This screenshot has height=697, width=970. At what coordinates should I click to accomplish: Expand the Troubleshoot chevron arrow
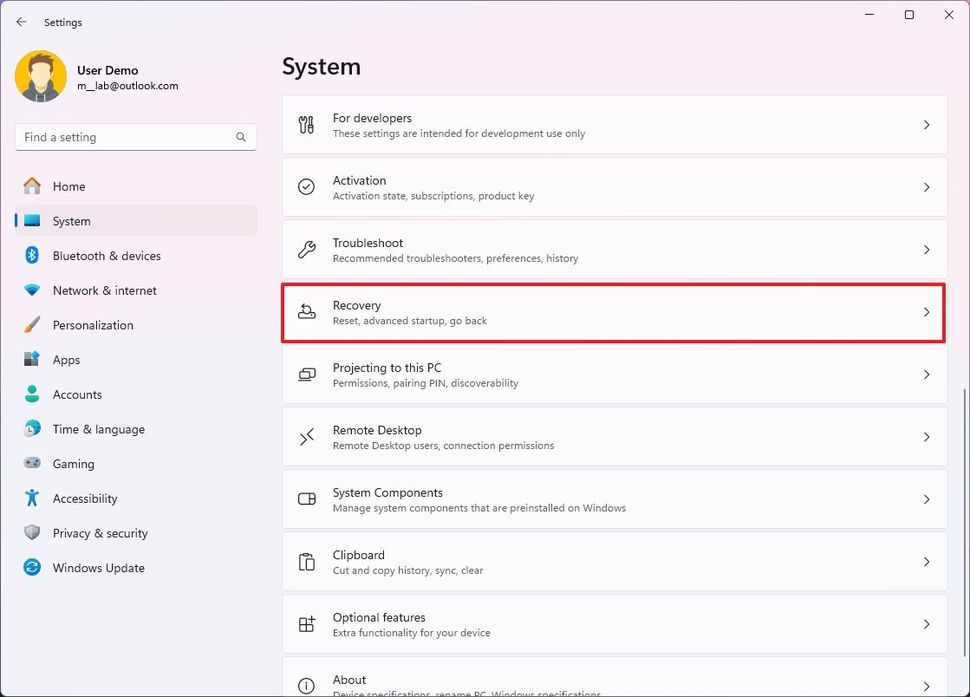coord(926,250)
